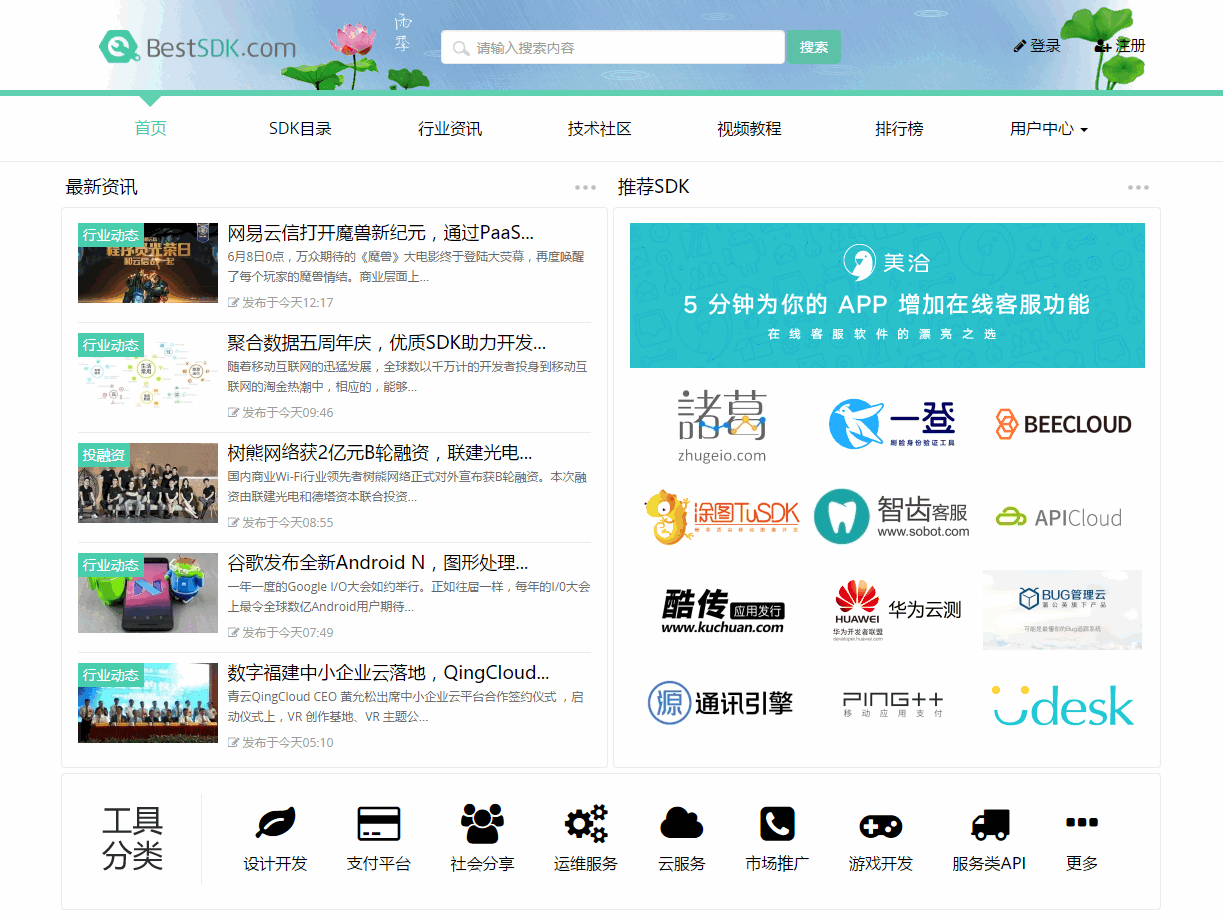Open the 技术社区 section
Image resolution: width=1223 pixels, height=917 pixels.
tap(599, 128)
